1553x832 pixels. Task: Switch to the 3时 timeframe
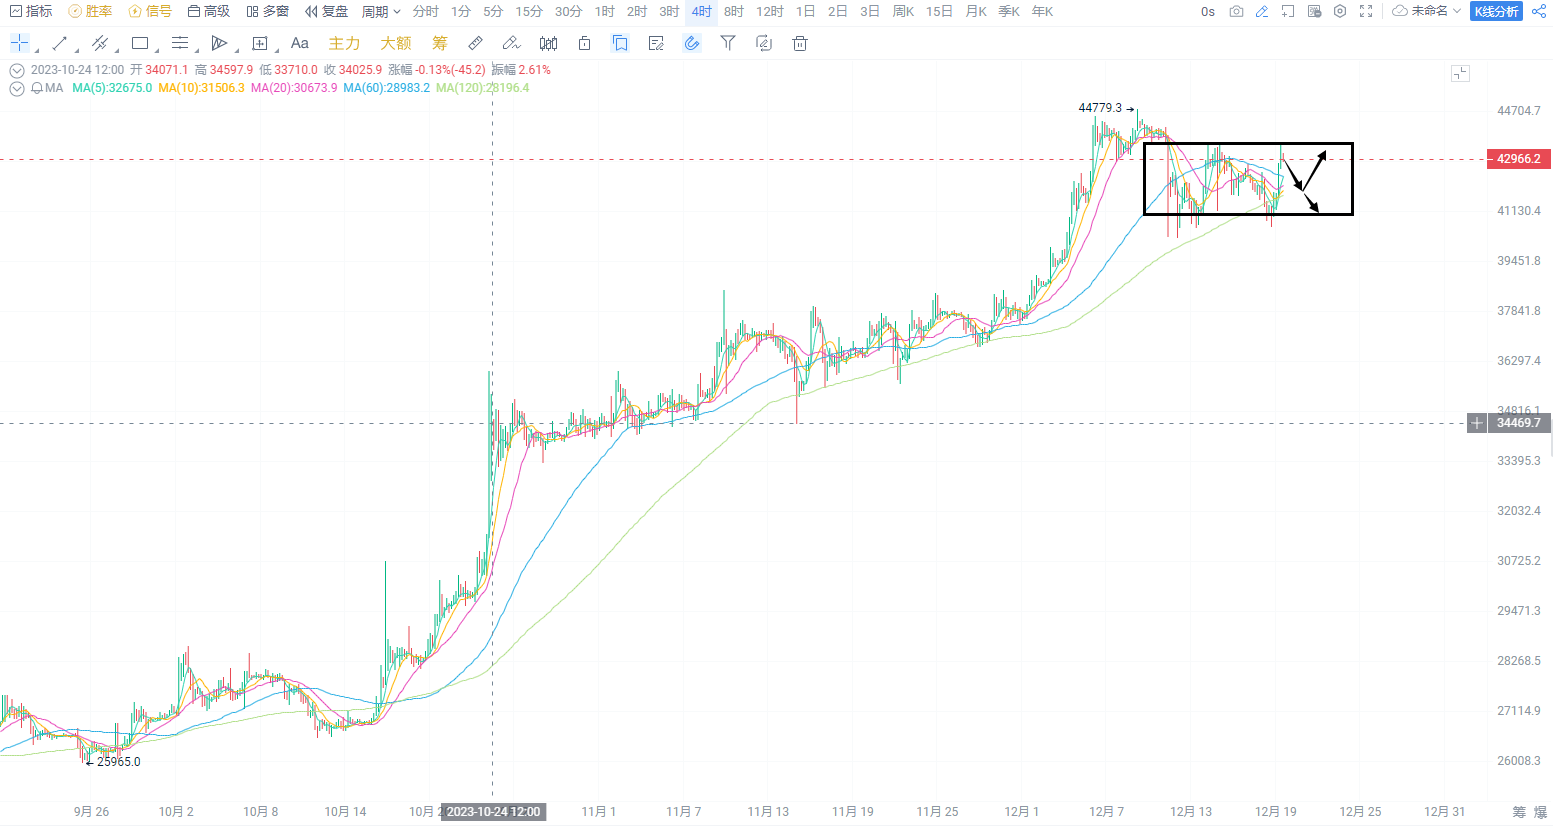pos(669,11)
